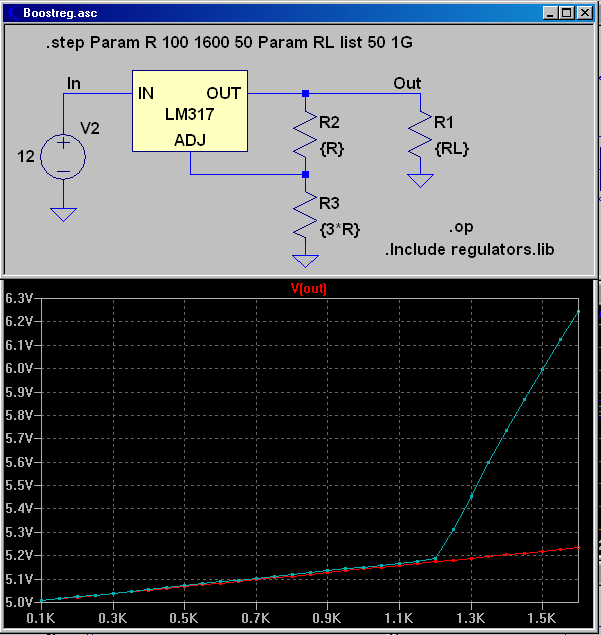601x635 pixels.
Task: Click the junction dot at the OUT node
Action: click(305, 94)
